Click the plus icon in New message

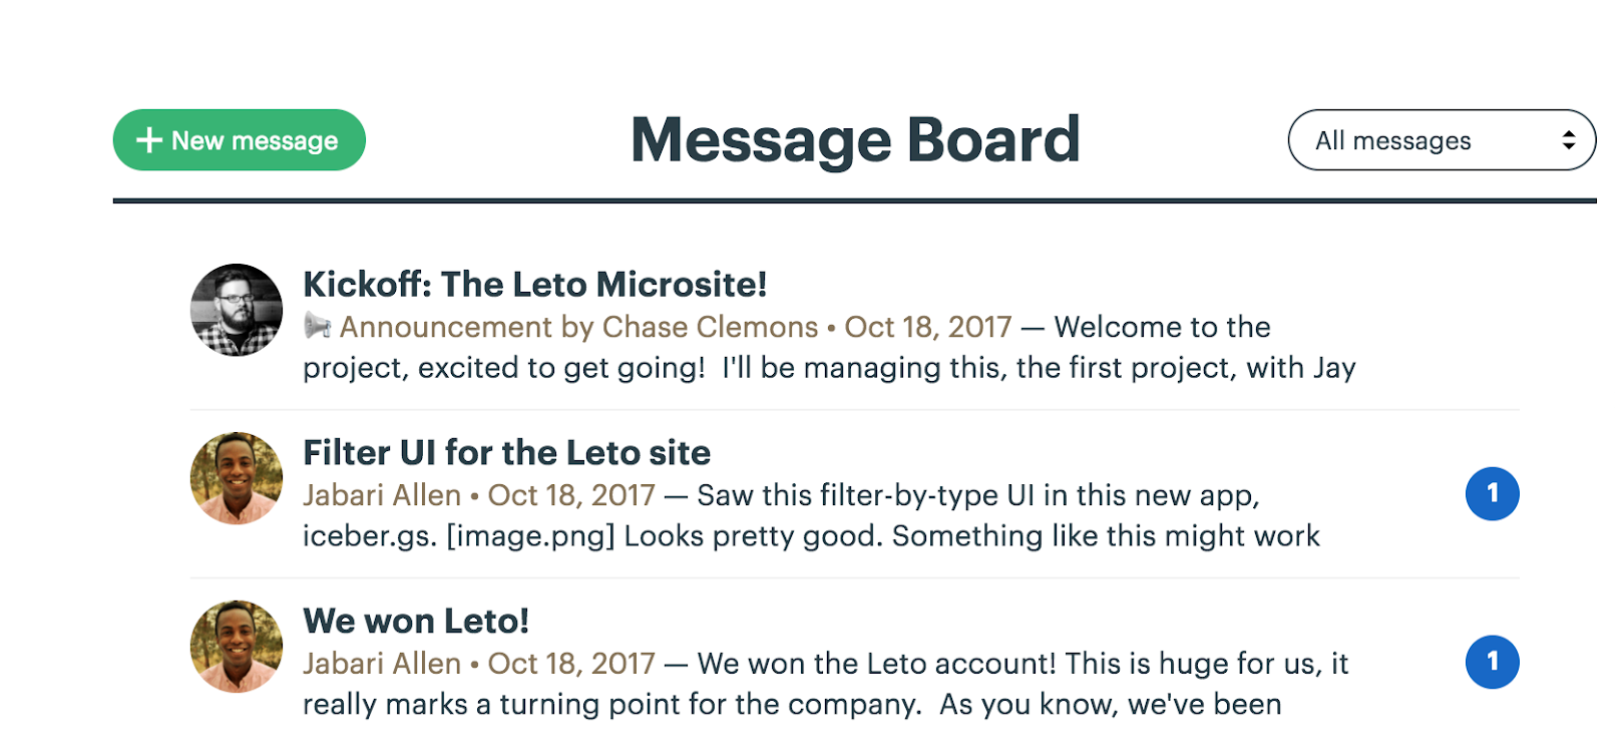[x=149, y=140]
